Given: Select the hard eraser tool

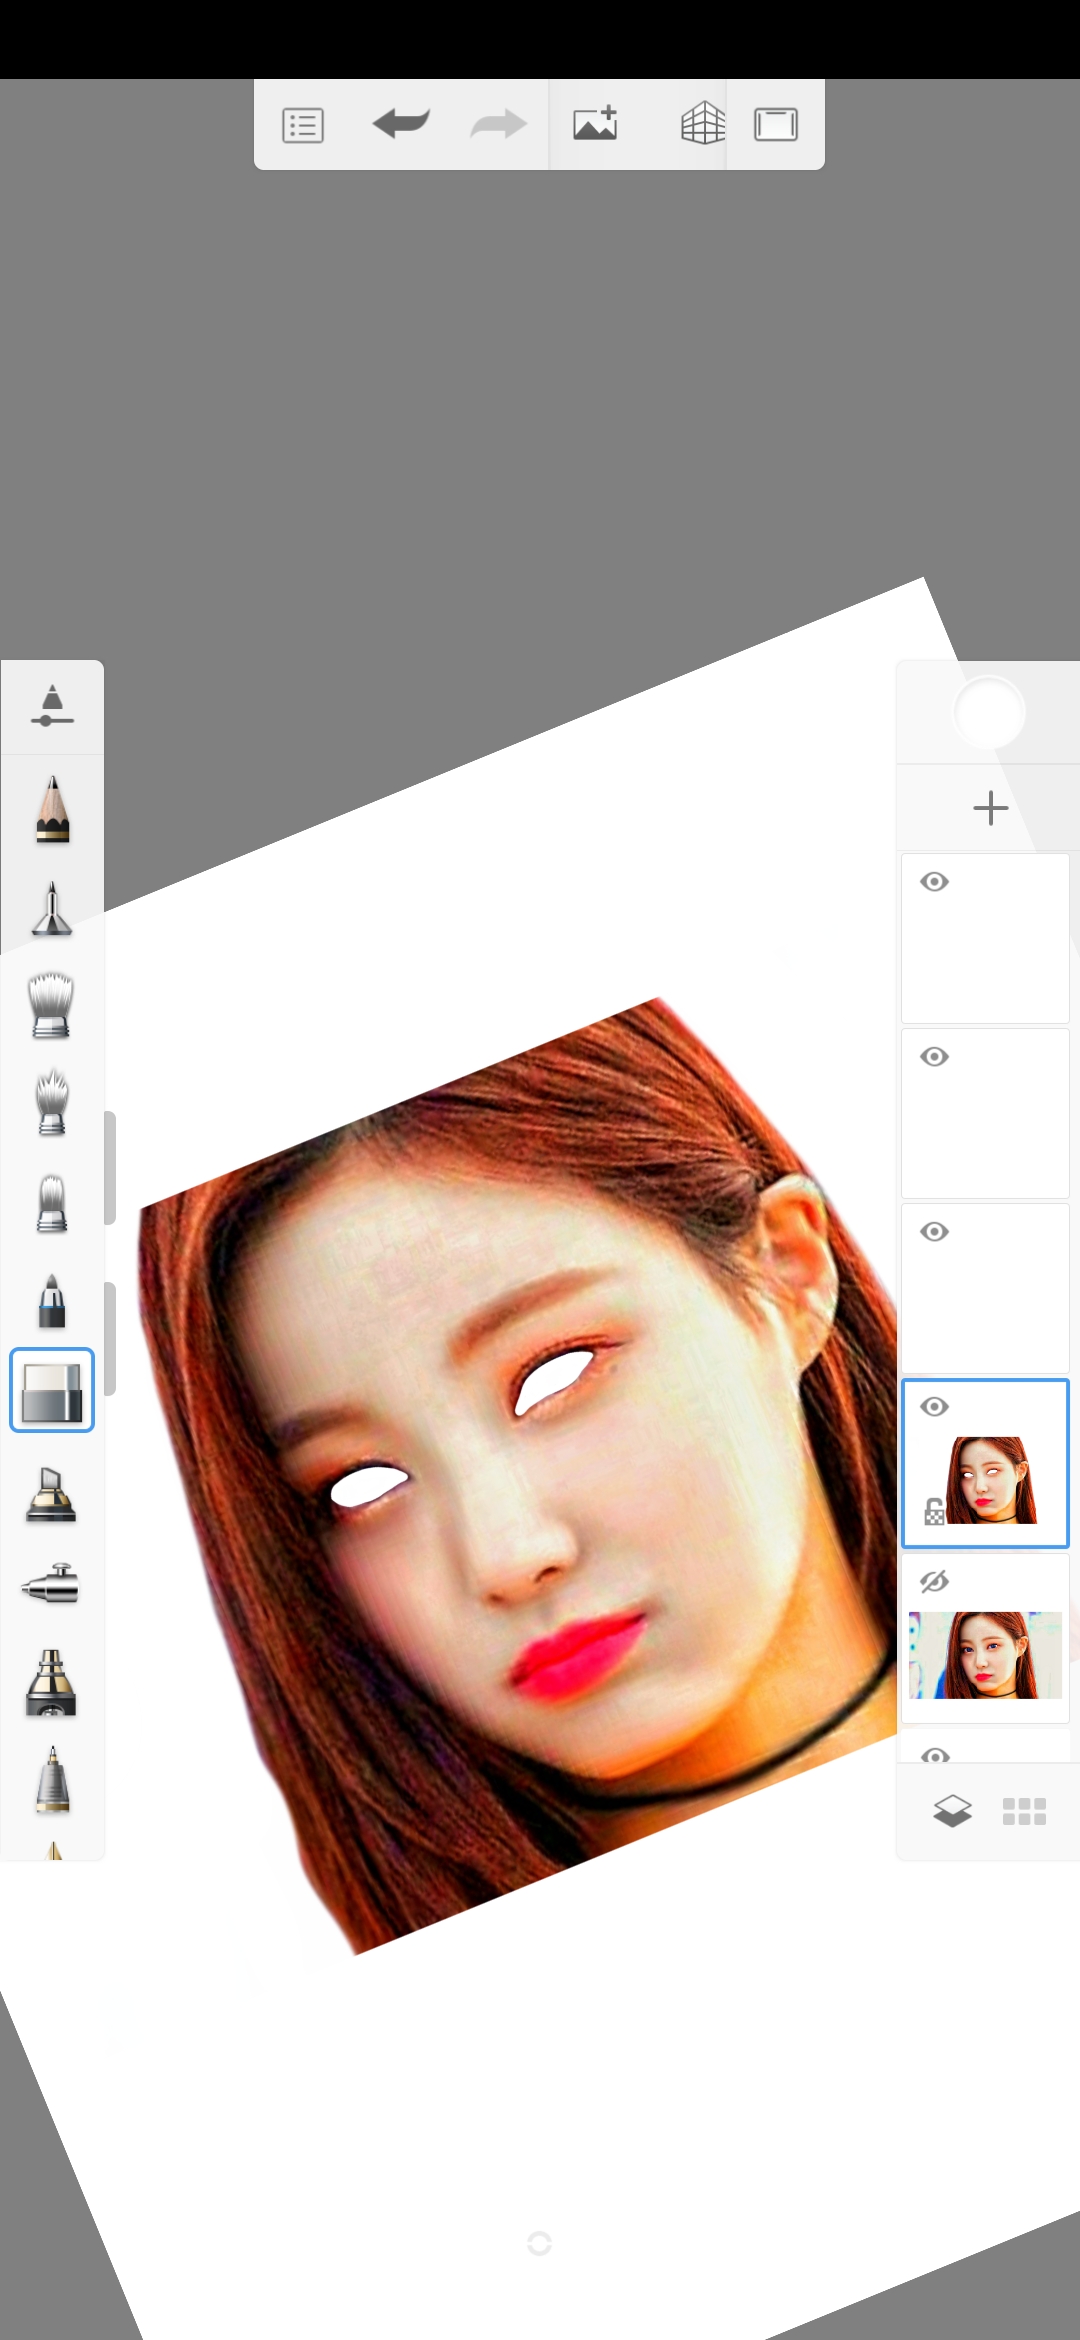Looking at the screenshot, I should coord(52,1391).
